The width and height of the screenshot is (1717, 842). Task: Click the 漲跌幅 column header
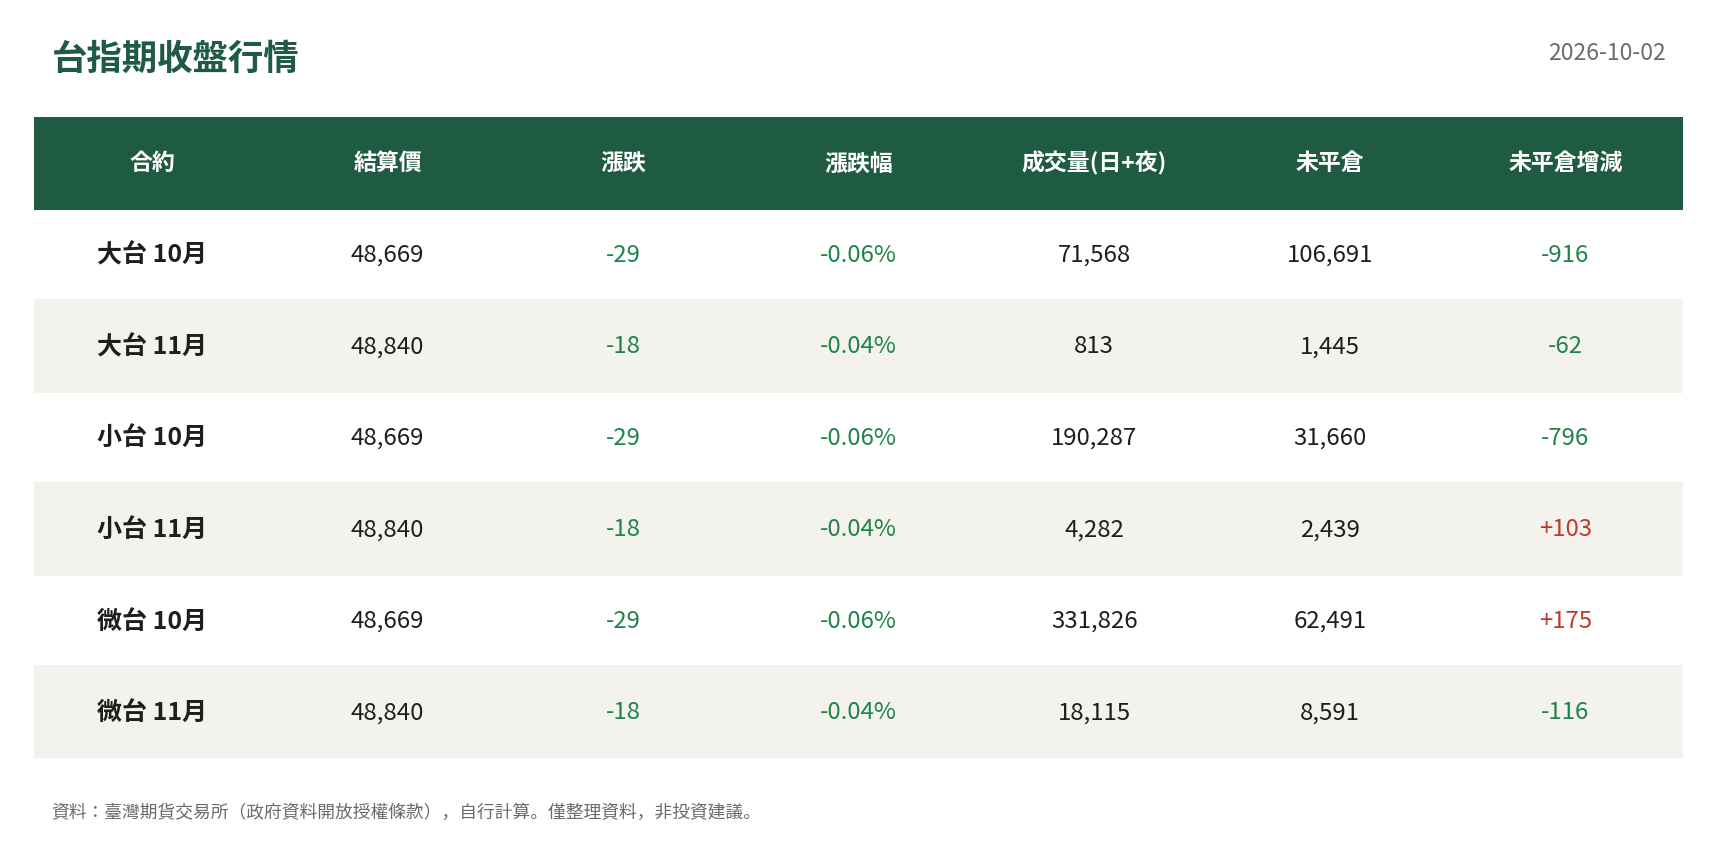pos(858,162)
